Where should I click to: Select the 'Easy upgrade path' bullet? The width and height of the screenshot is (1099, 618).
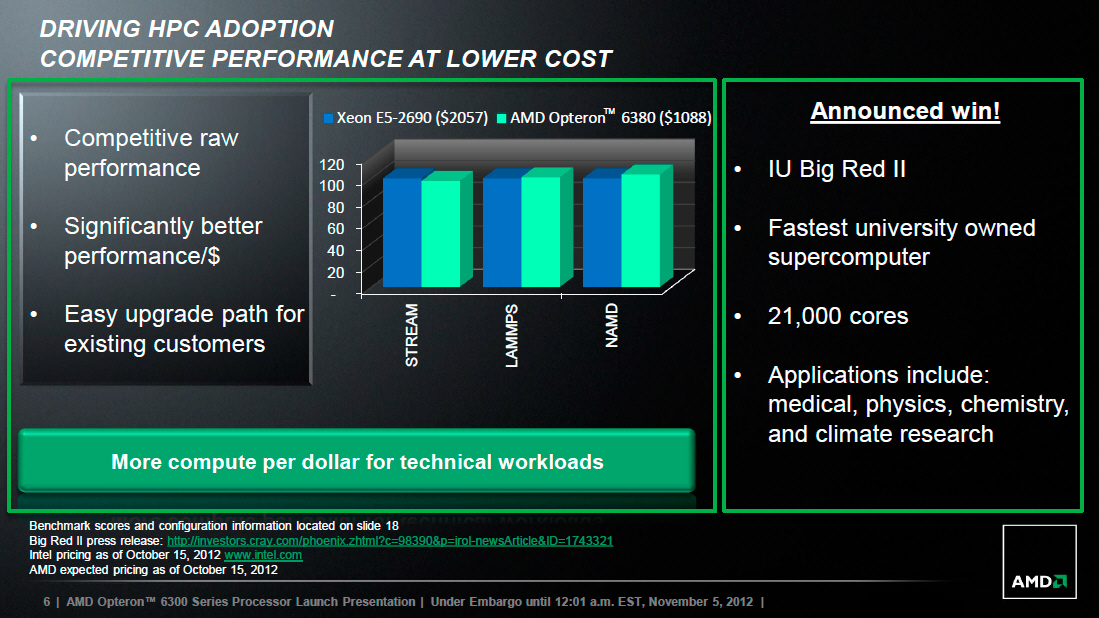pyautogui.click(x=184, y=329)
